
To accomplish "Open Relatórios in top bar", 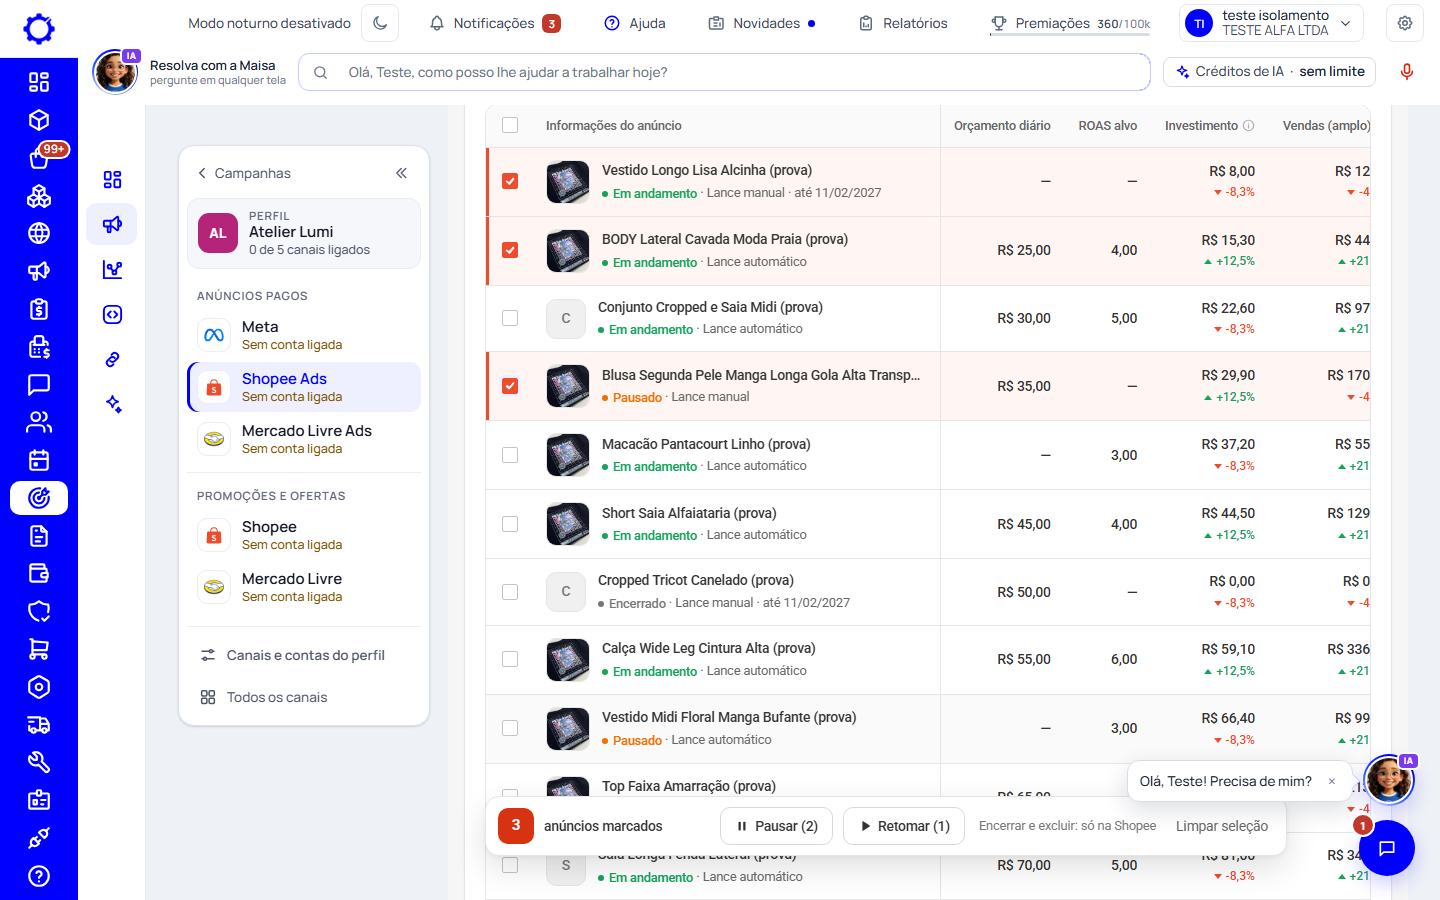I will [903, 23].
